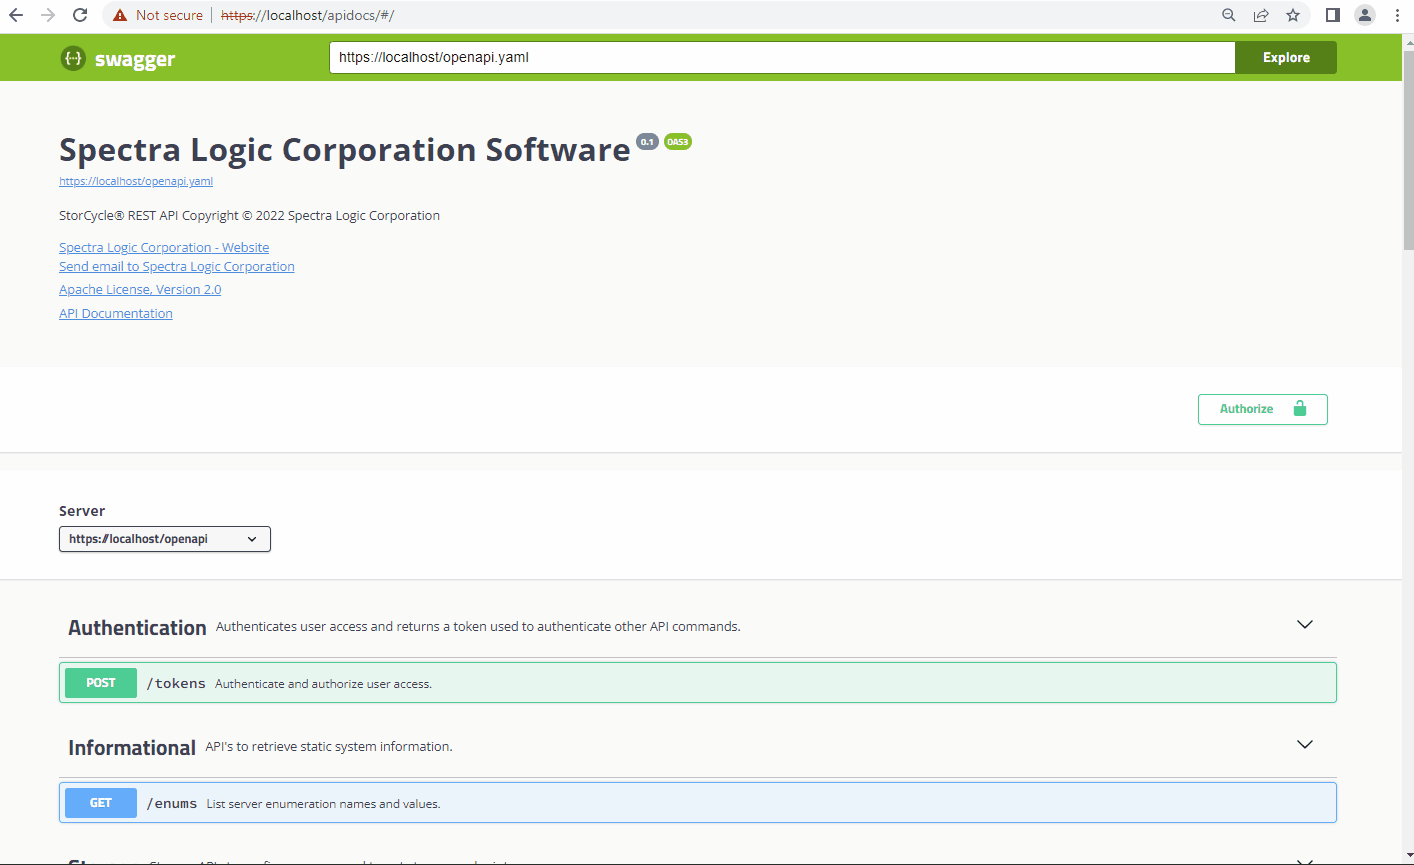Expand the POST /tokens operation
The width and height of the screenshot is (1414, 865).
pos(698,682)
